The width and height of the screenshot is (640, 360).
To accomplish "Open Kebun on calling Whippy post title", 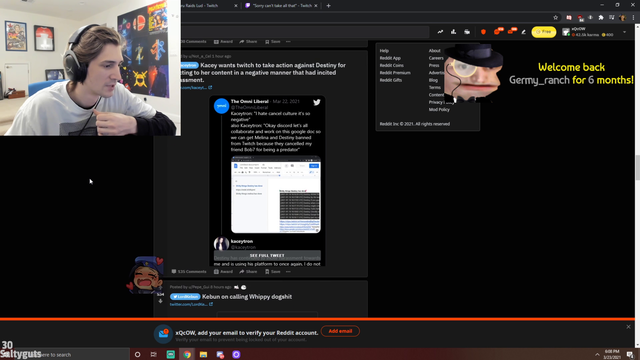I will (x=247, y=297).
